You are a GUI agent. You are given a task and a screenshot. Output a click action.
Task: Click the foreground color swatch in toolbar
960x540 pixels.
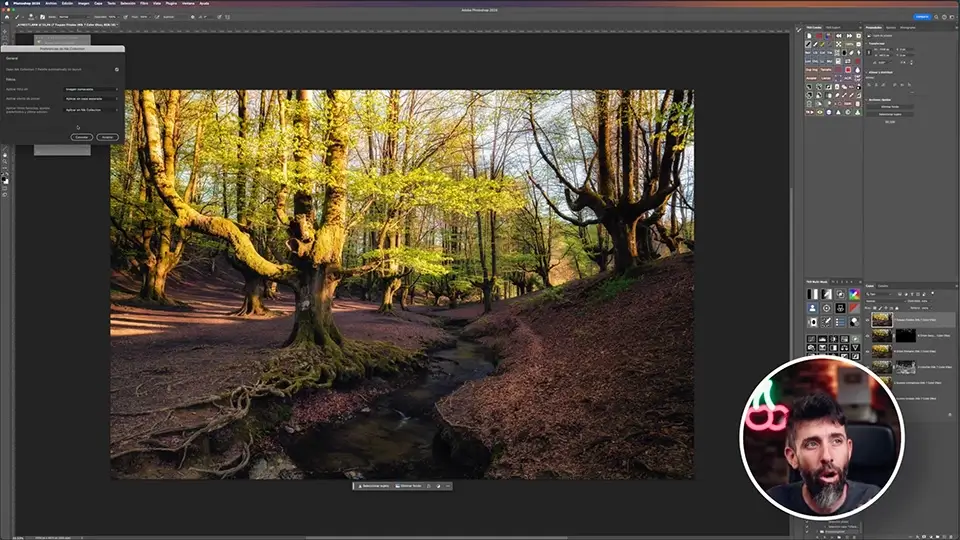point(4,177)
